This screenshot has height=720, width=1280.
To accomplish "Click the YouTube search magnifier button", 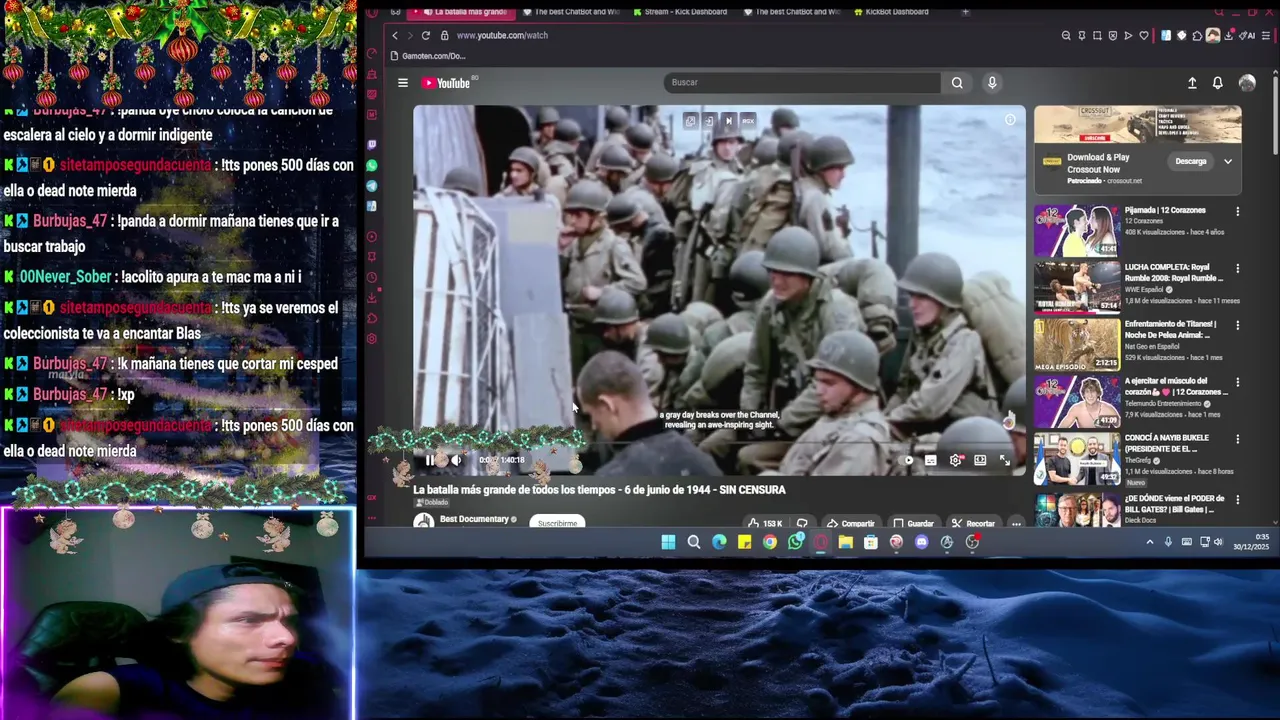I will (x=957, y=83).
